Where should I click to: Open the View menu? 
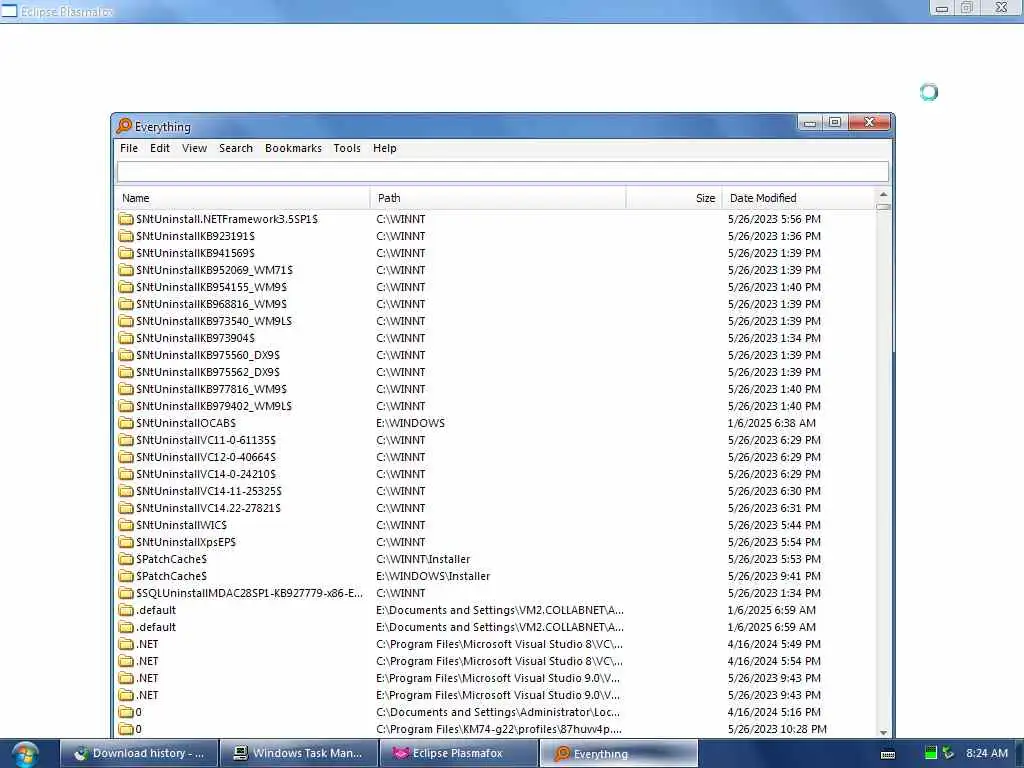click(x=194, y=148)
